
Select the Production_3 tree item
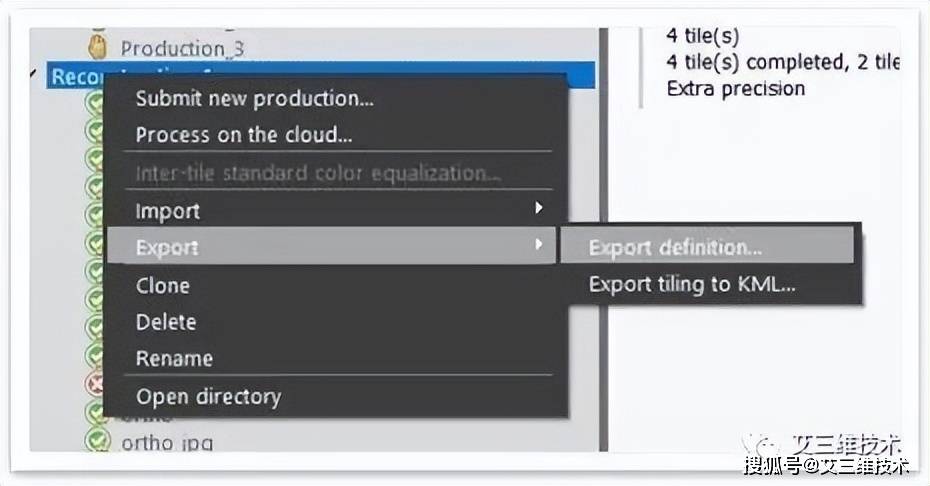click(182, 48)
